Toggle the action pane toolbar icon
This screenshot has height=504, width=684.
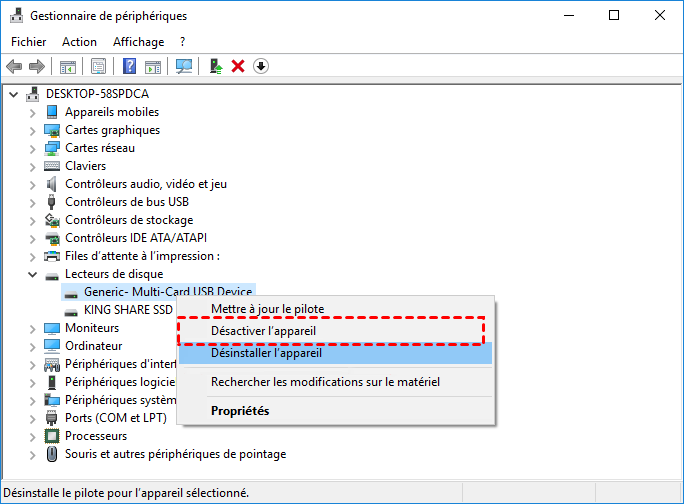coord(153,67)
